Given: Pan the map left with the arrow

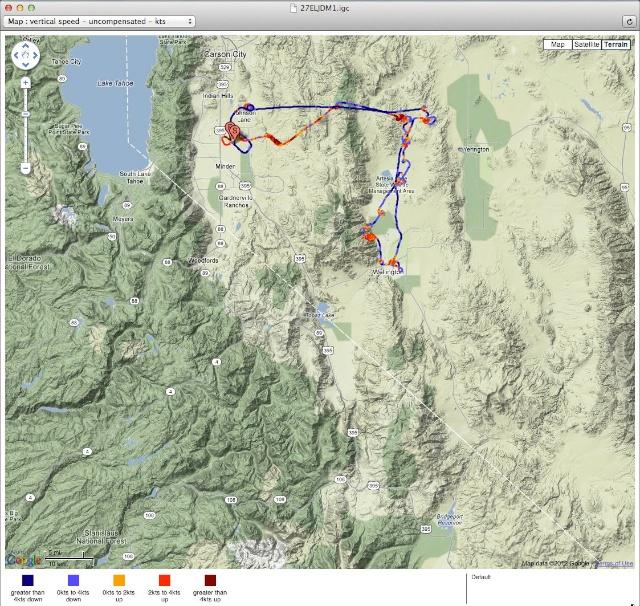Looking at the screenshot, I should point(17,55).
